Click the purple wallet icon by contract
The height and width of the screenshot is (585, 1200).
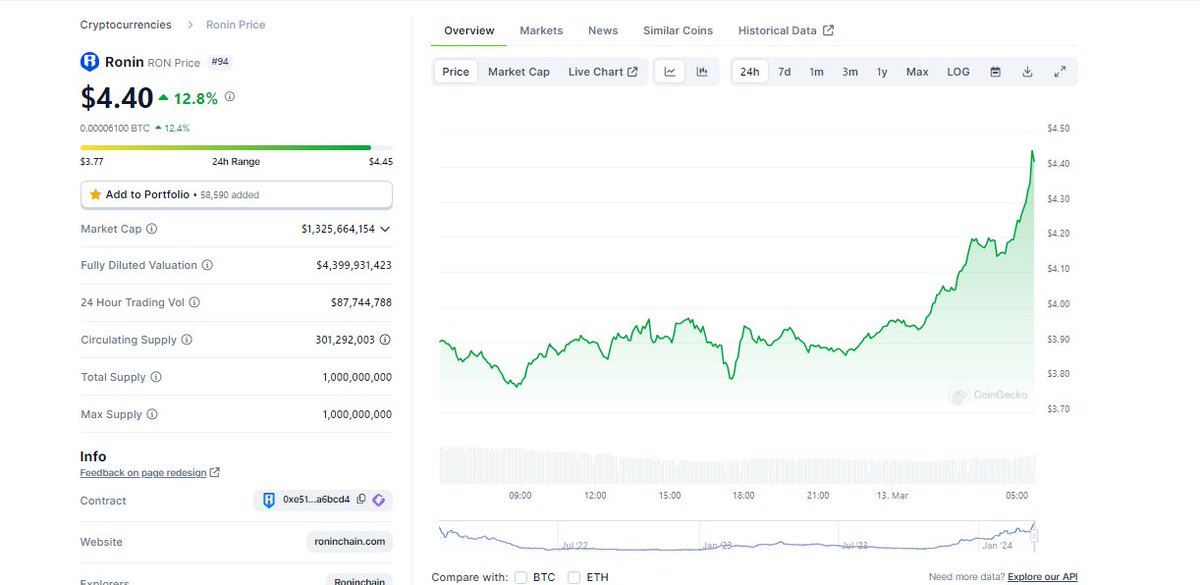(x=379, y=499)
